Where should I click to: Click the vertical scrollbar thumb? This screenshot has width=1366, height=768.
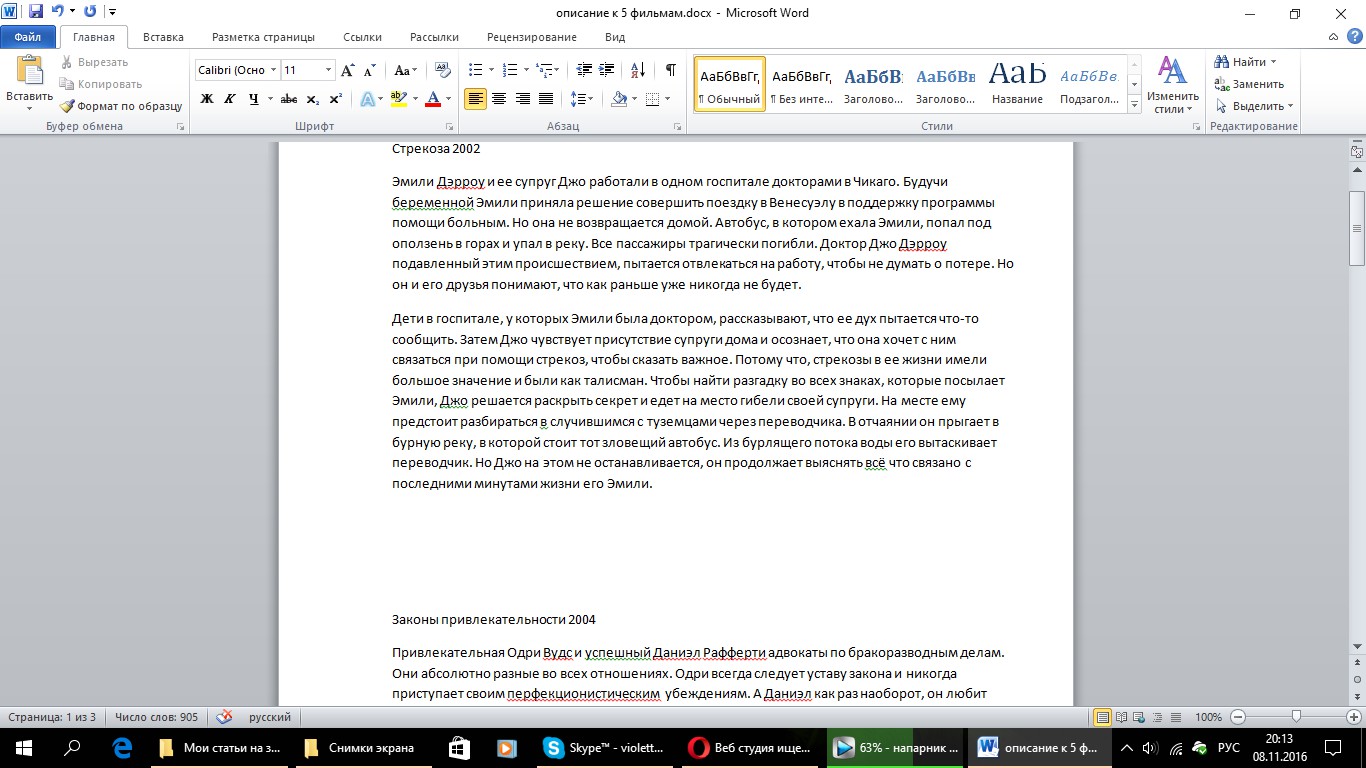(1357, 228)
